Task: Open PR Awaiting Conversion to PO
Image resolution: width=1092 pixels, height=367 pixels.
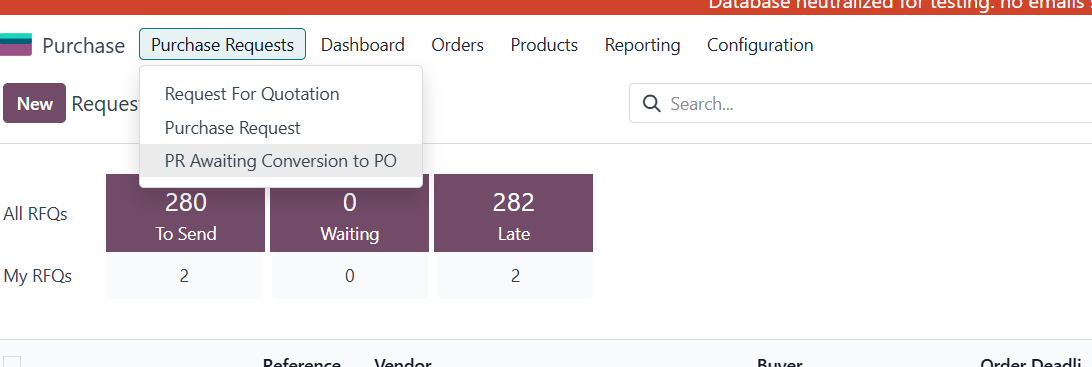Action: pos(281,161)
